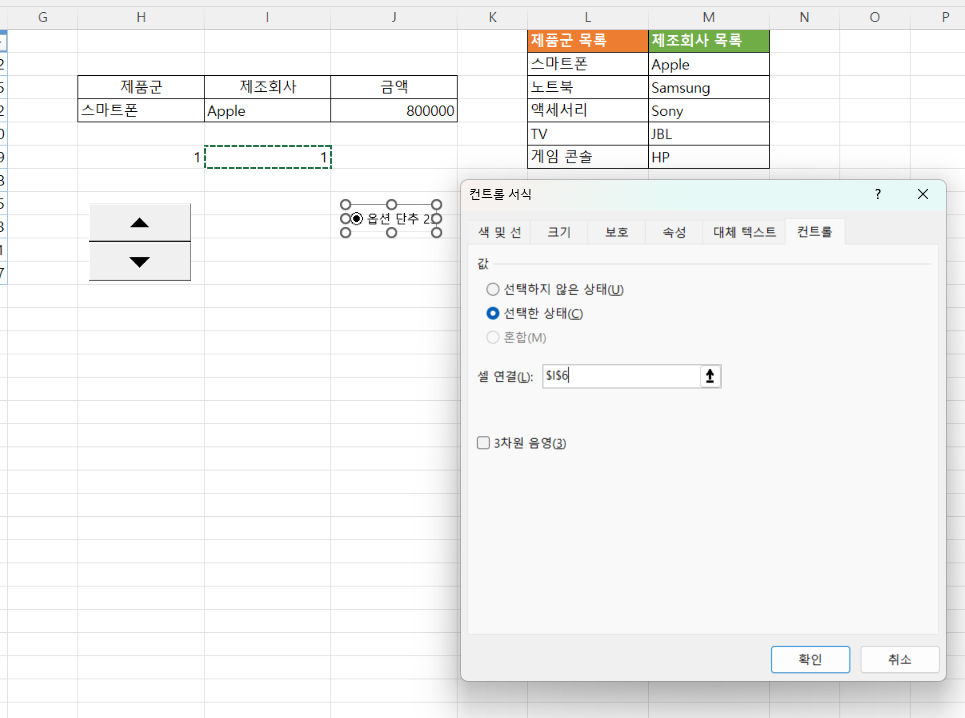
Task: Click the collapse dialog arrow beside 셀 연결
Action: (x=710, y=376)
